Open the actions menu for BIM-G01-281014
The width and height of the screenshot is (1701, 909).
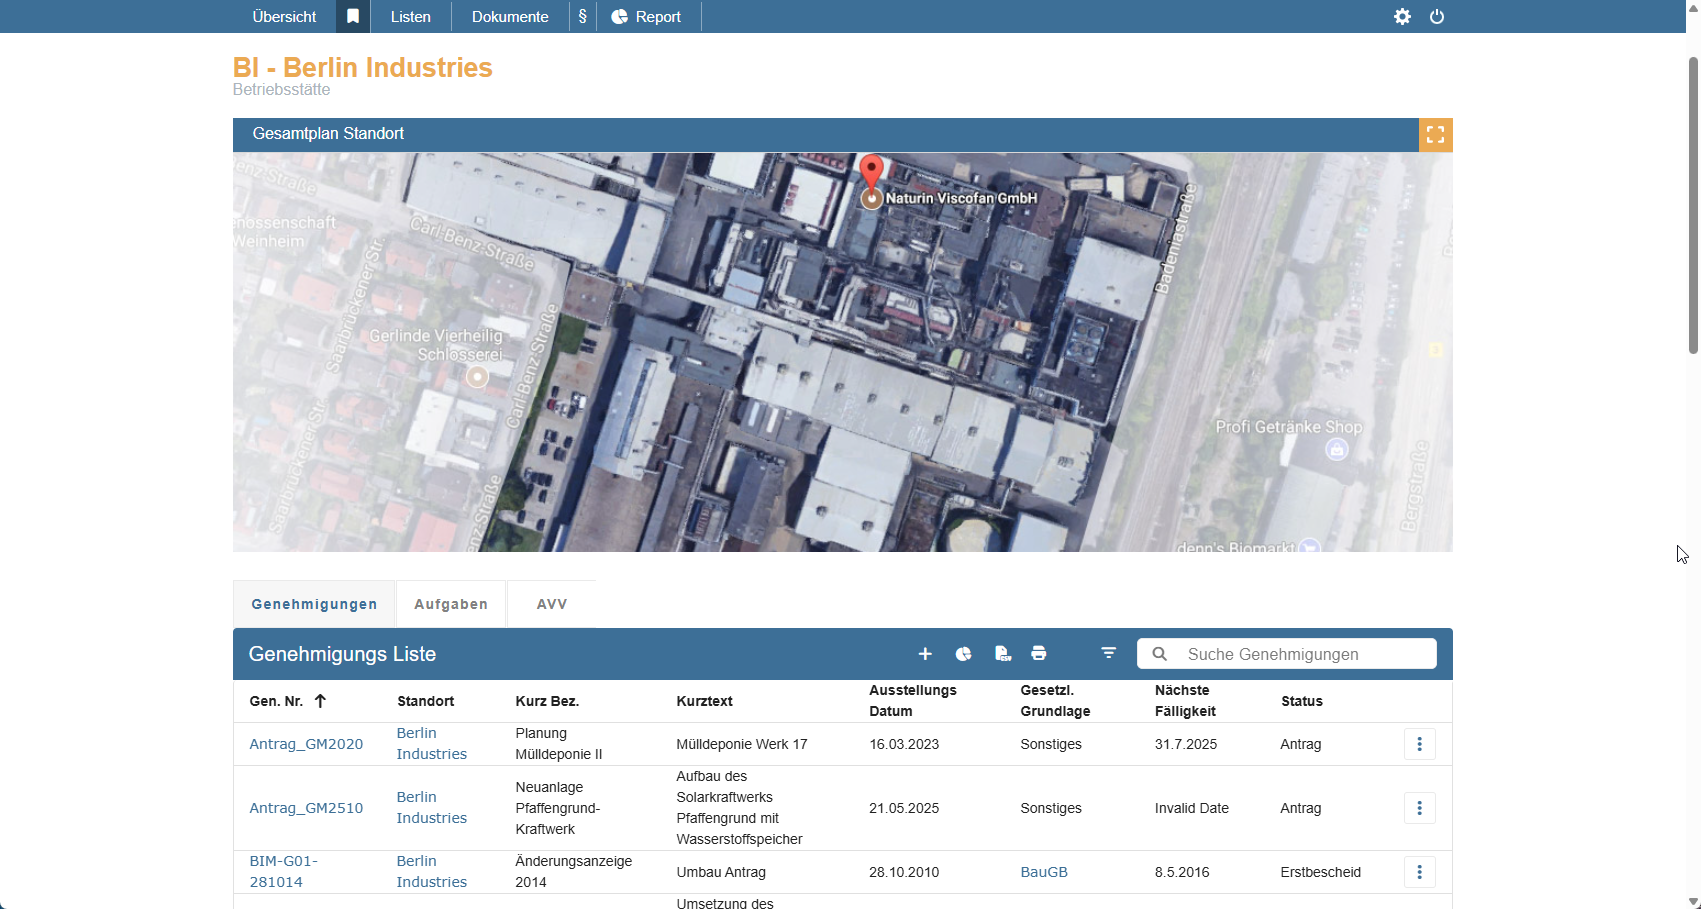tap(1419, 872)
